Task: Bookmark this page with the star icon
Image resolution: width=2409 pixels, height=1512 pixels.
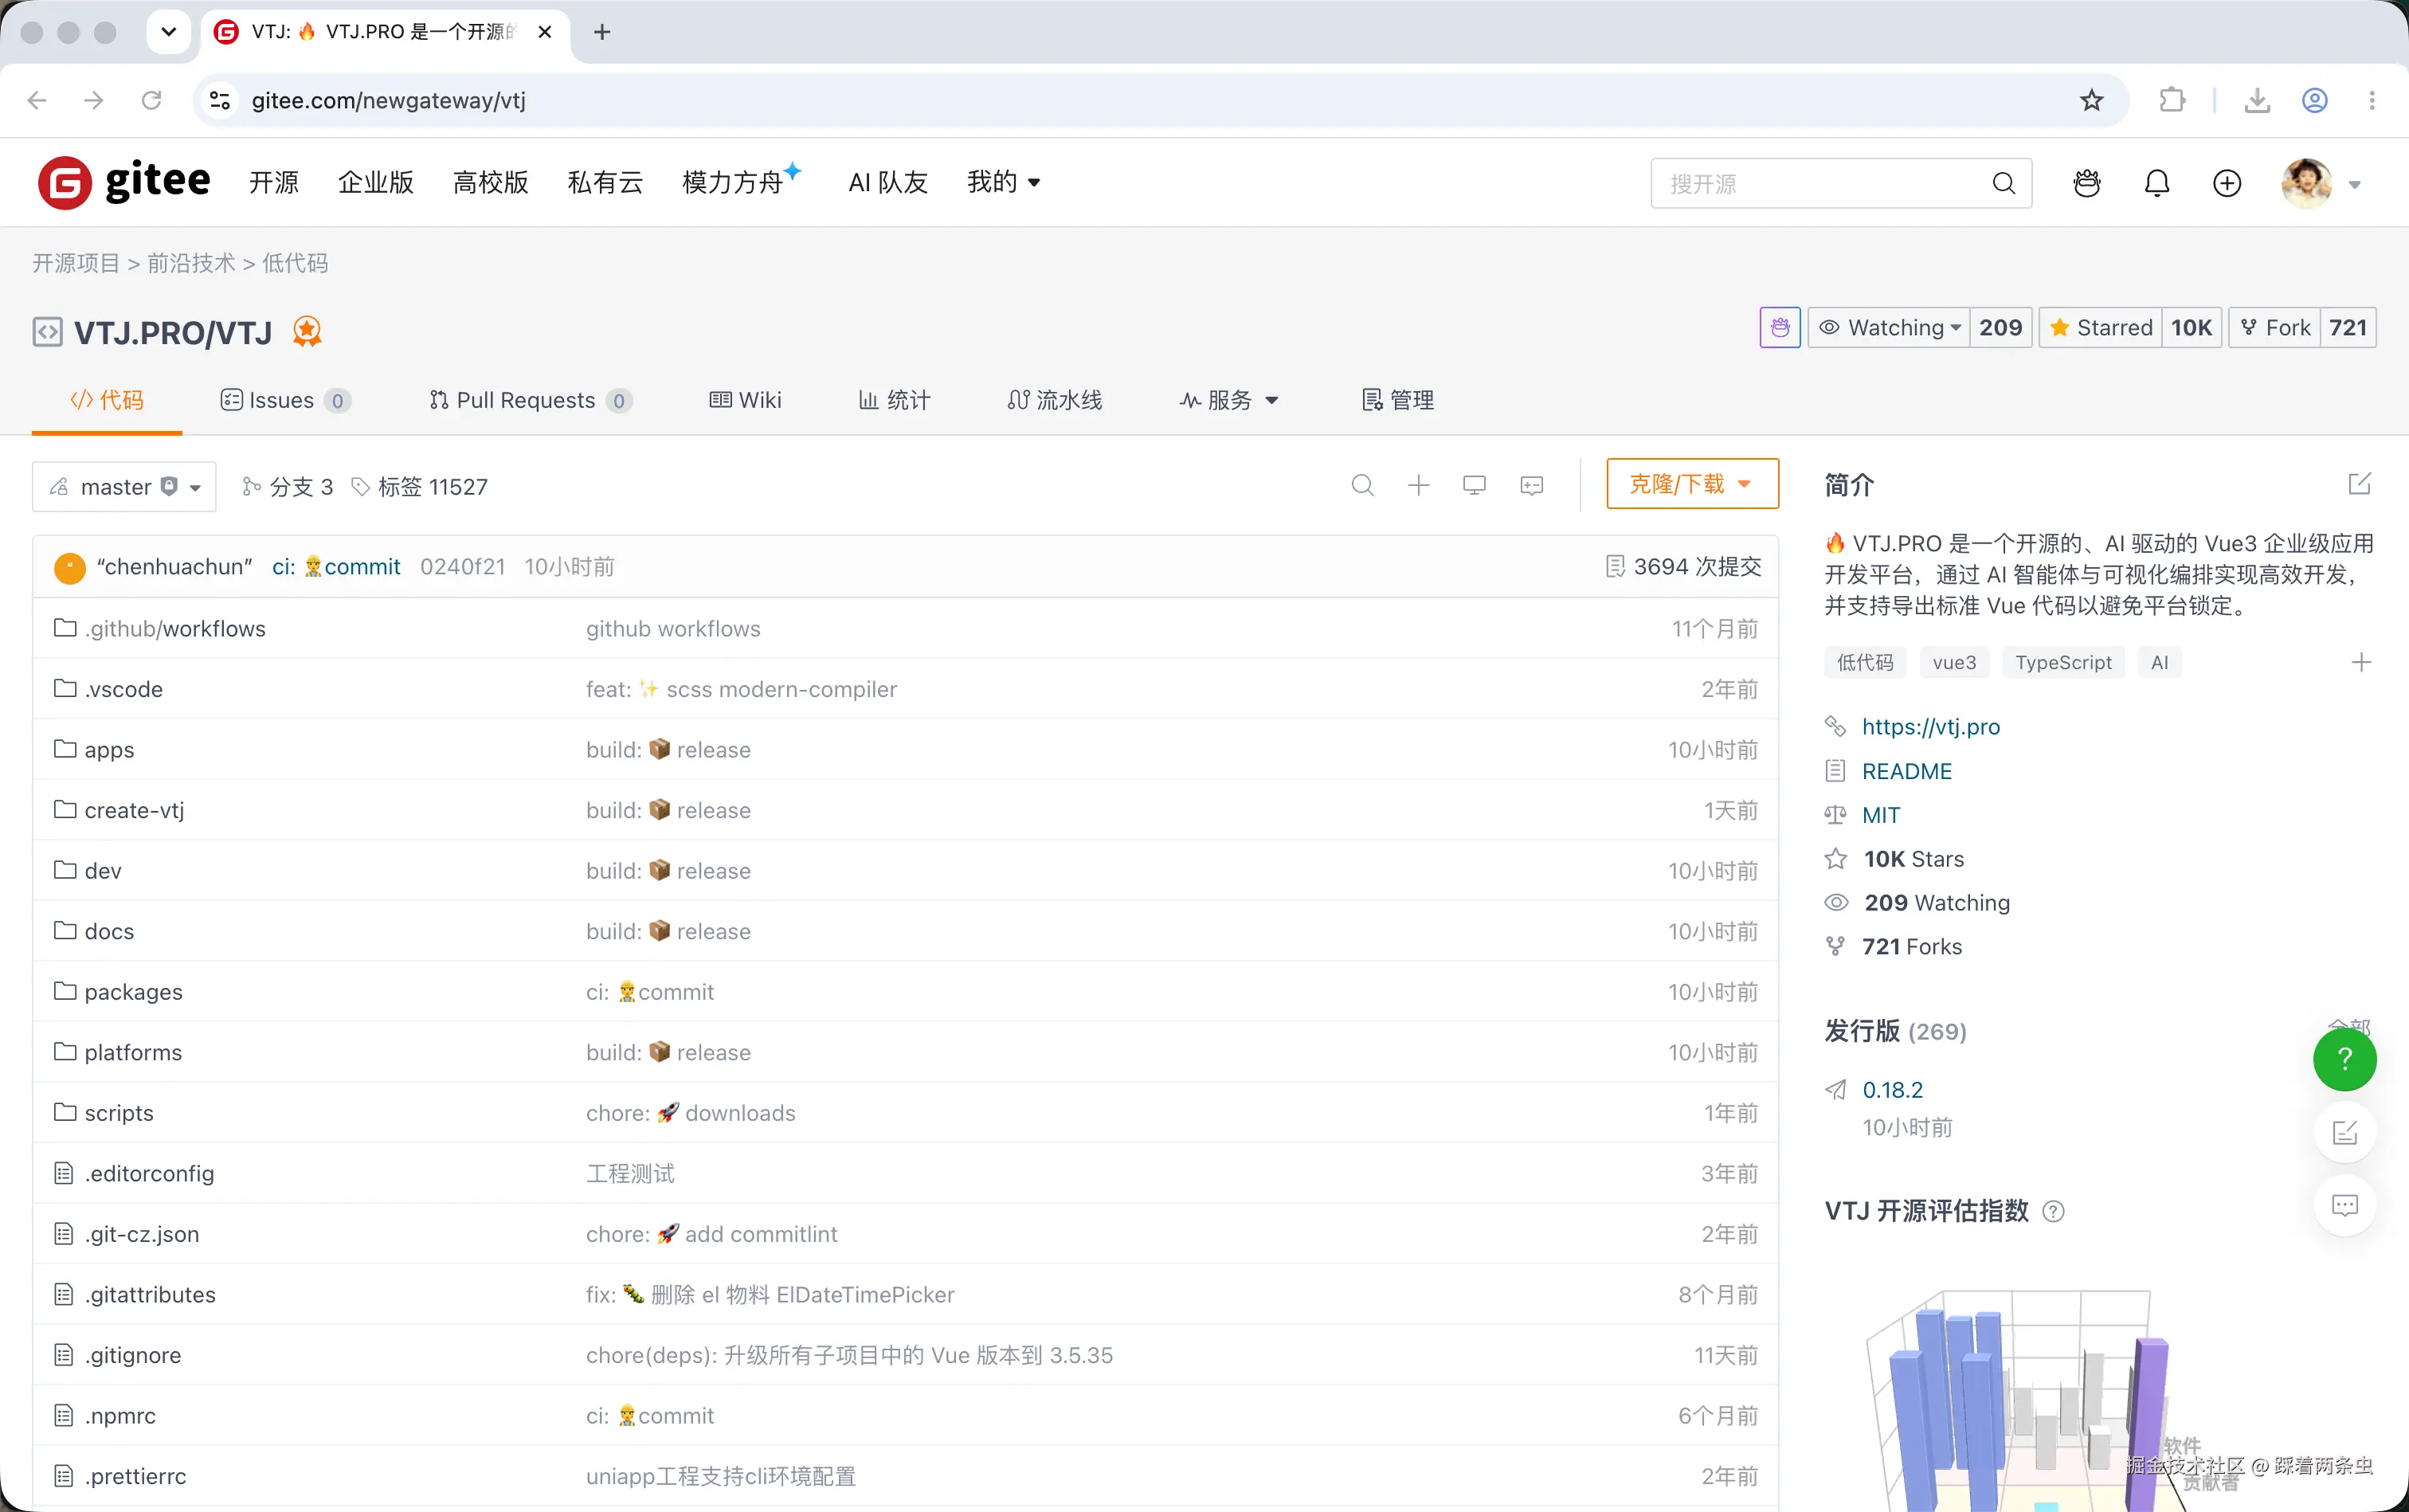Action: click(2092, 100)
